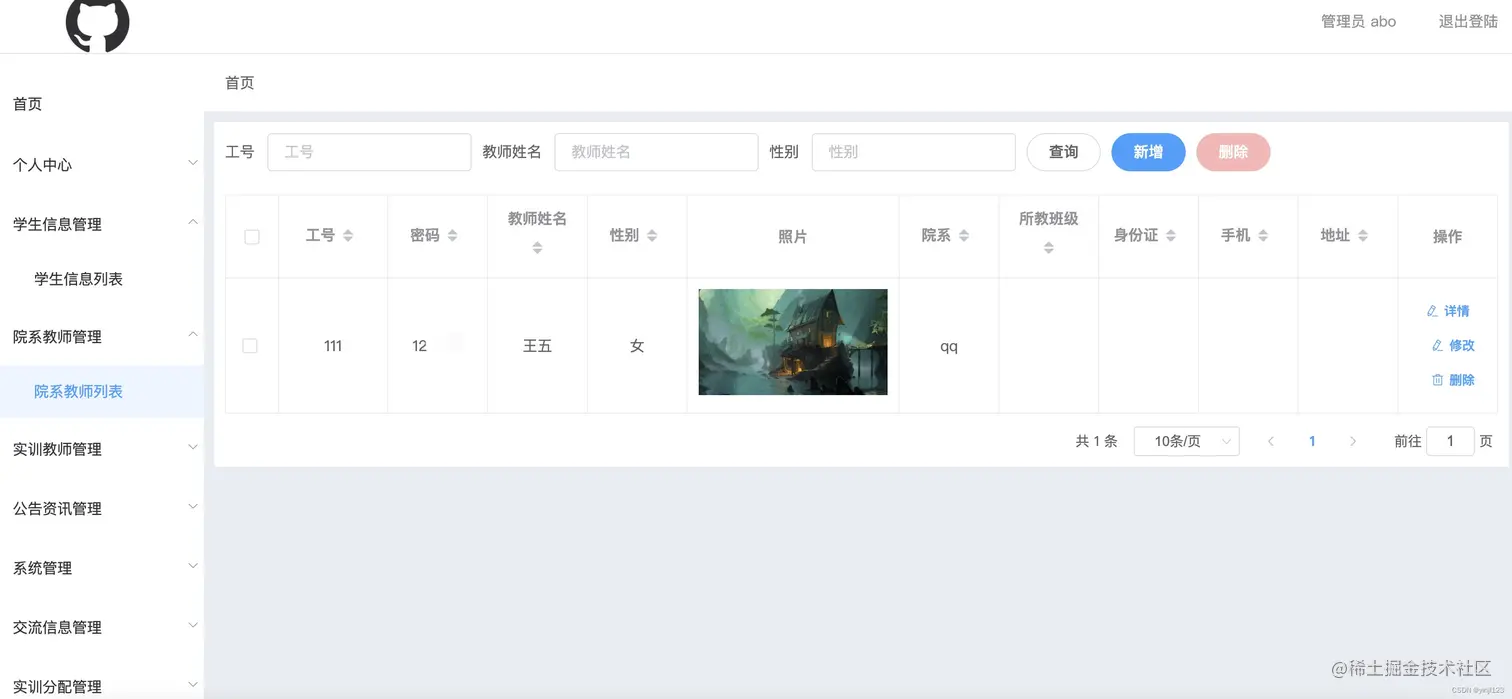Click the 查询 button
The height and width of the screenshot is (699, 1512).
pyautogui.click(x=1063, y=152)
